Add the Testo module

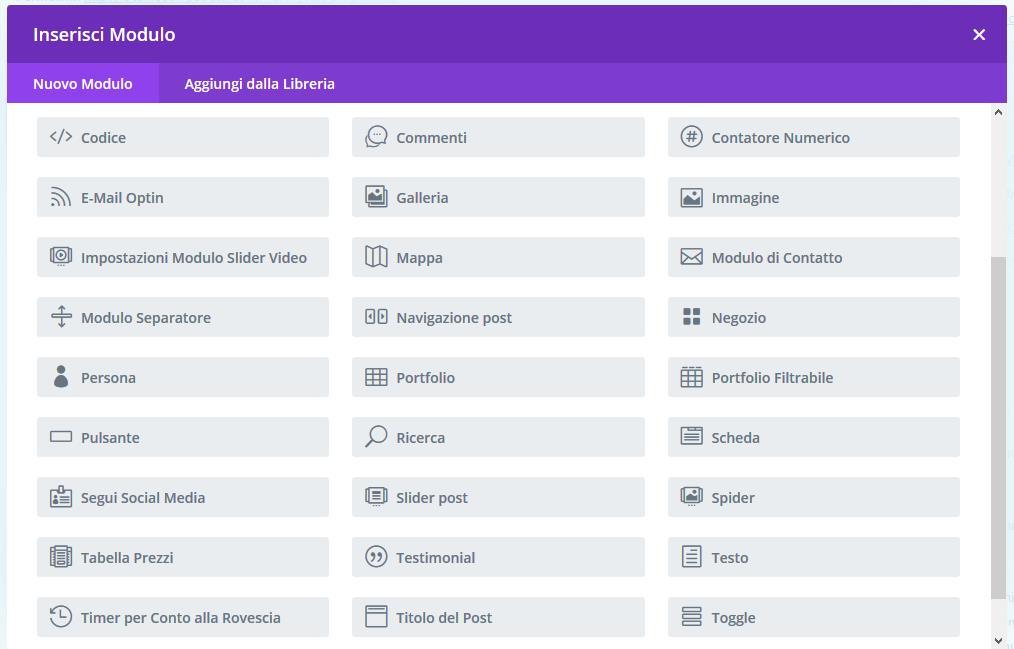[x=813, y=557]
